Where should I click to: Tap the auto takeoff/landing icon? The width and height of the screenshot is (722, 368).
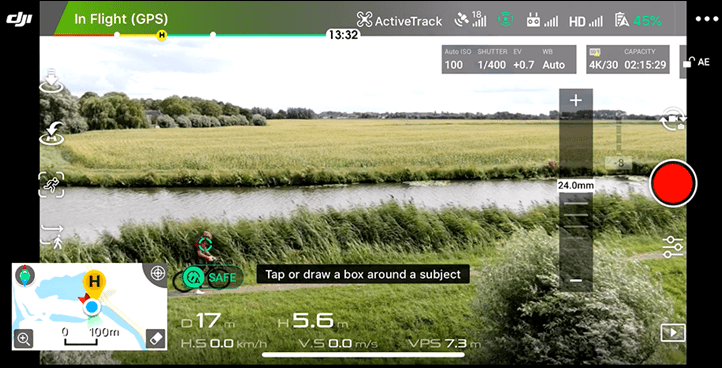tap(51, 81)
